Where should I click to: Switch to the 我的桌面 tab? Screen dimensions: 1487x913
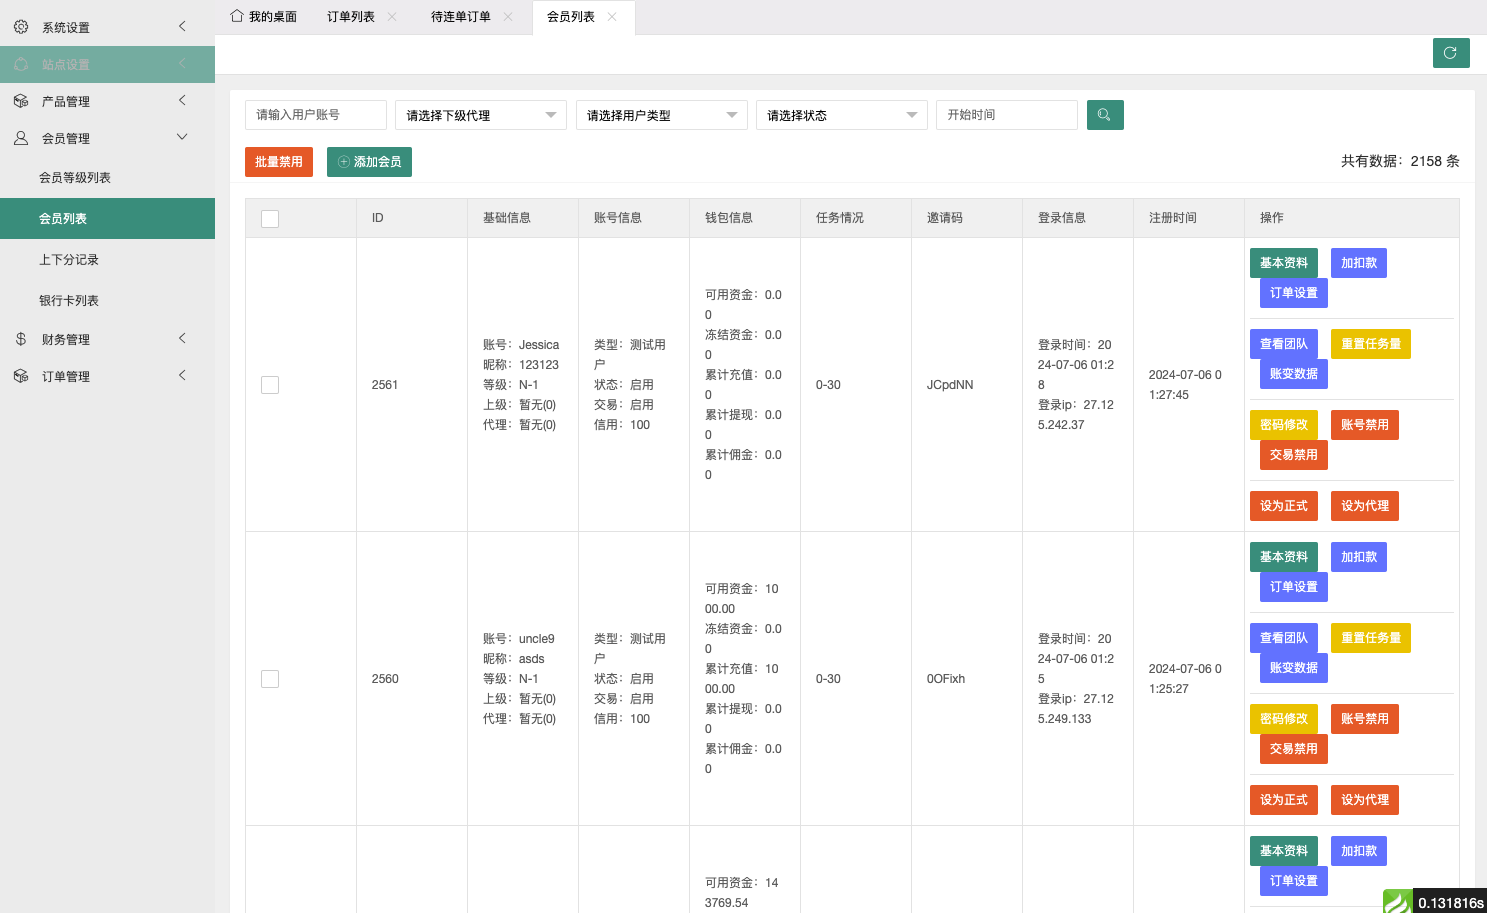click(x=264, y=17)
